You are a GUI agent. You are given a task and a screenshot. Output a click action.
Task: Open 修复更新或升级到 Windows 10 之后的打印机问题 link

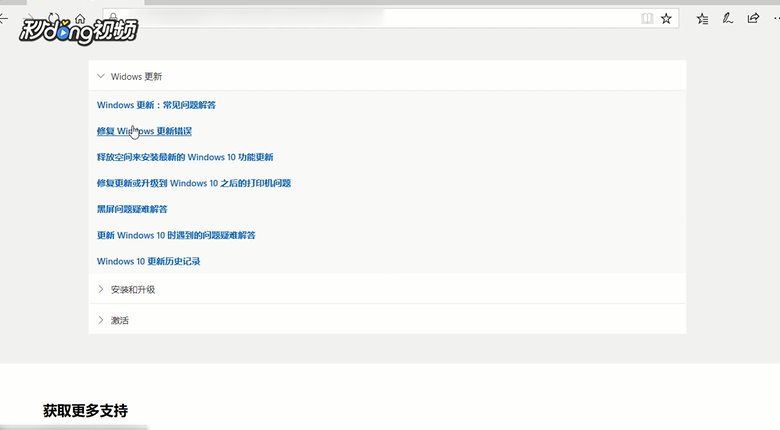click(194, 183)
